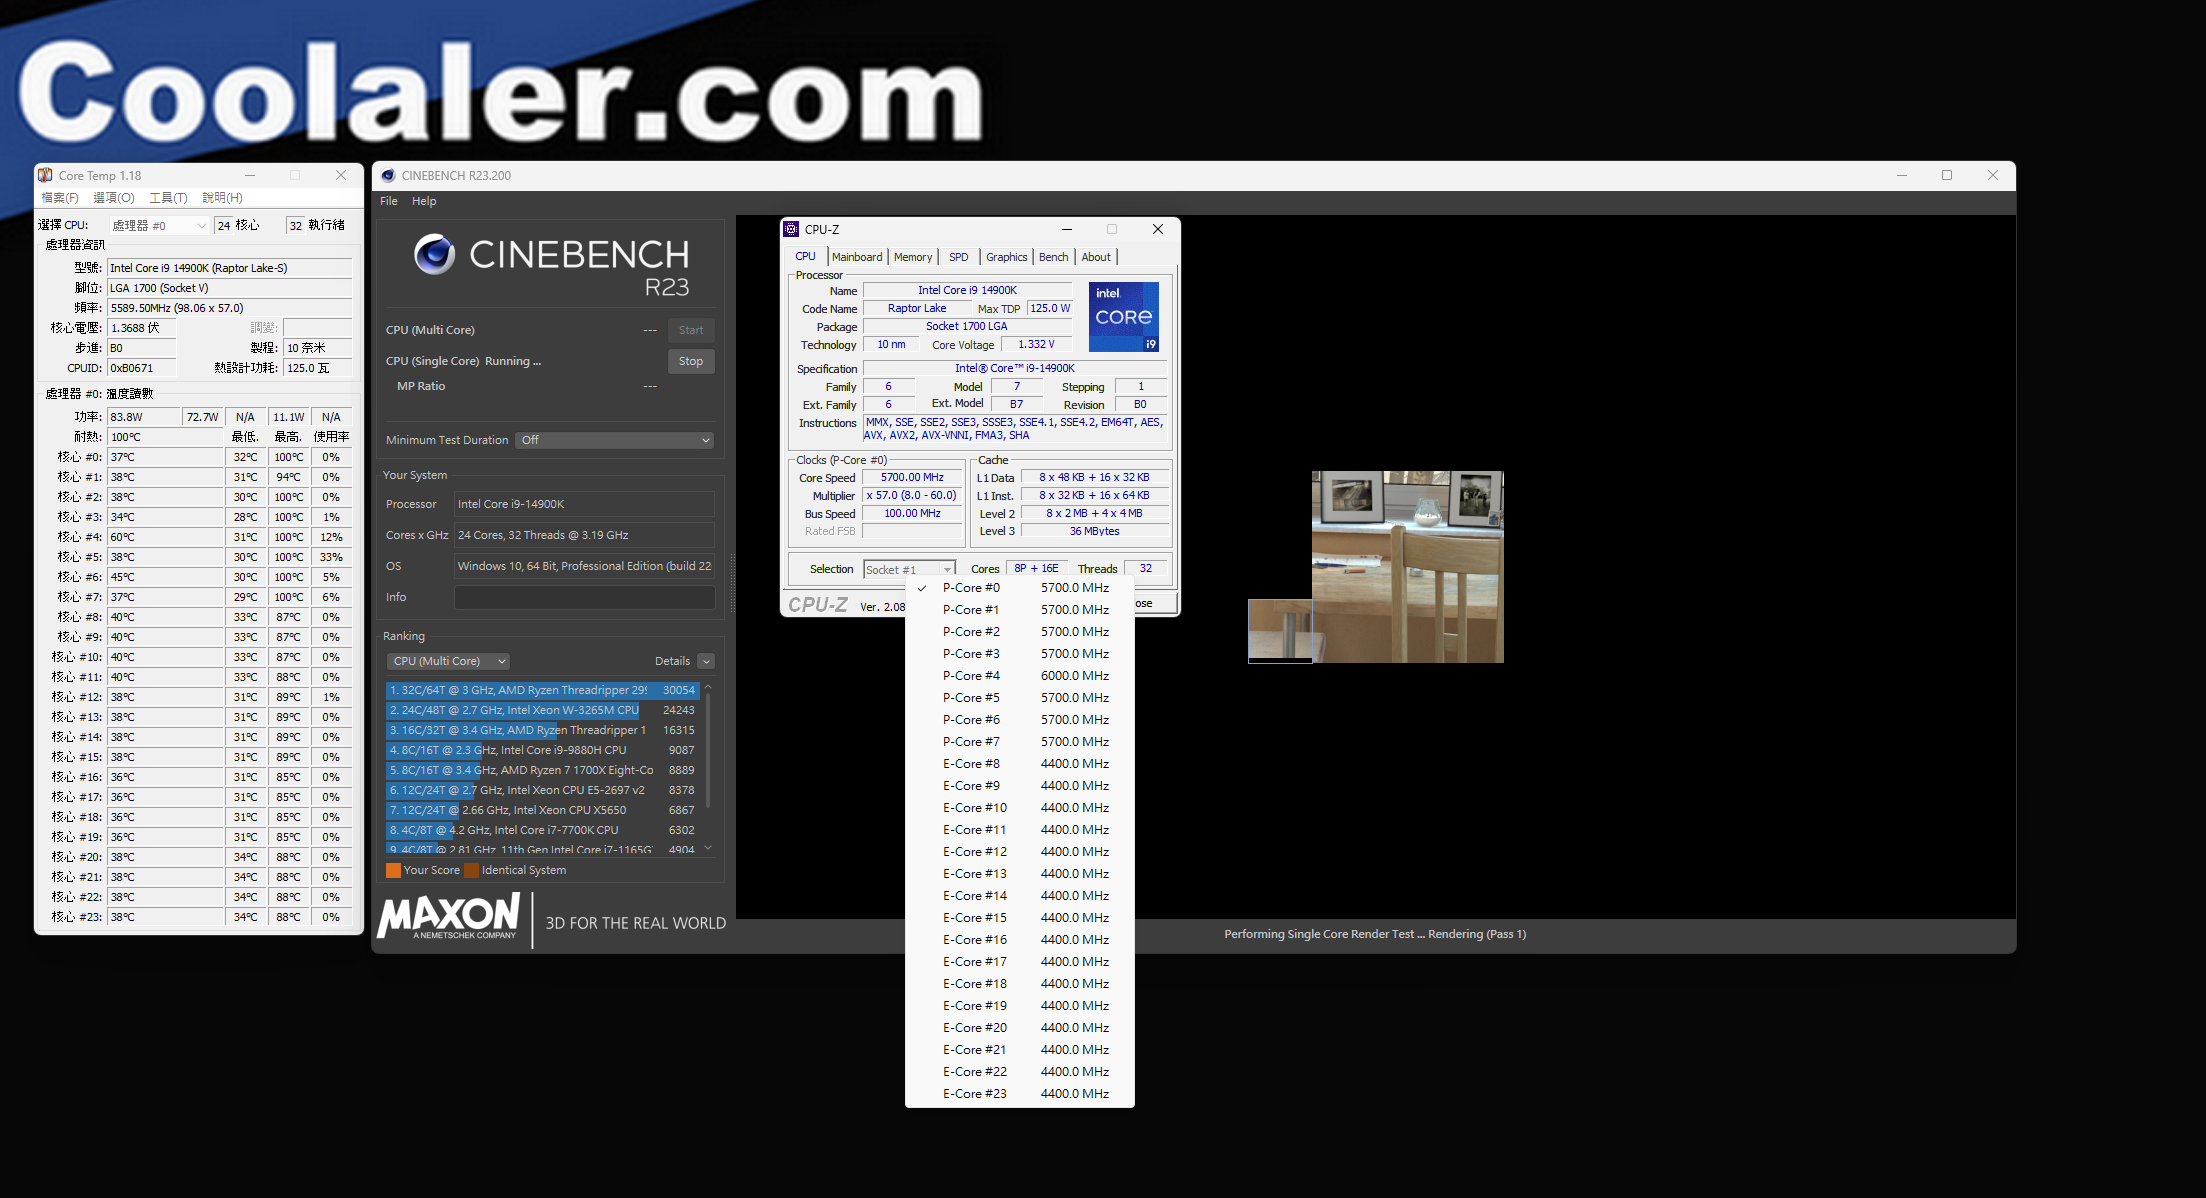Image resolution: width=2206 pixels, height=1198 pixels.
Task: Click the CPU-Z Core Speed value
Action: pyautogui.click(x=912, y=478)
